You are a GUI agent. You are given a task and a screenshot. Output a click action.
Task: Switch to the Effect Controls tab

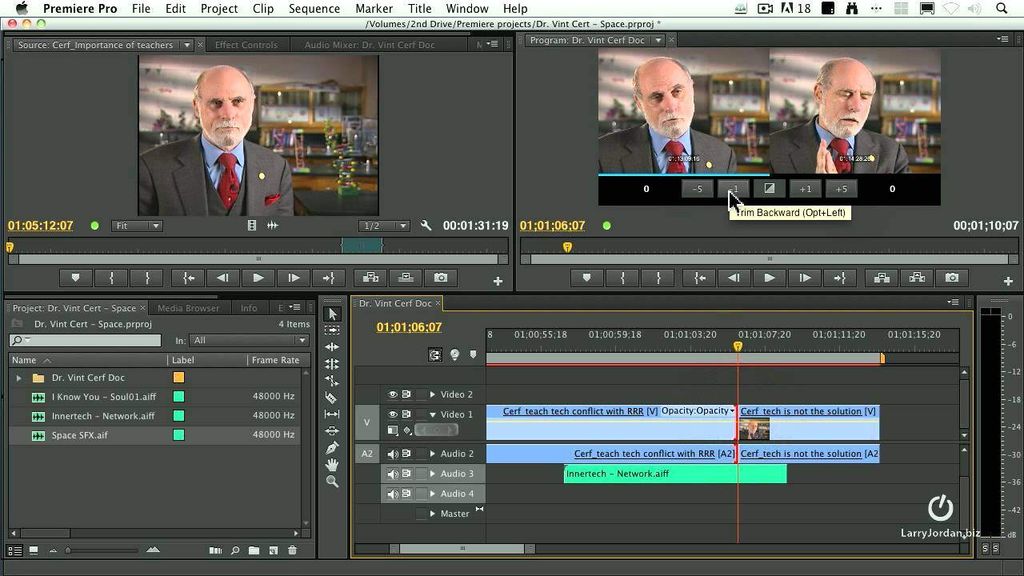pyautogui.click(x=246, y=43)
